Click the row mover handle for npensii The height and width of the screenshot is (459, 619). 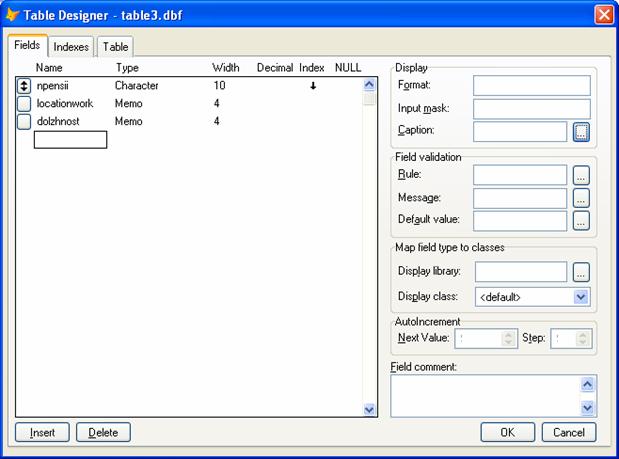pos(25,86)
